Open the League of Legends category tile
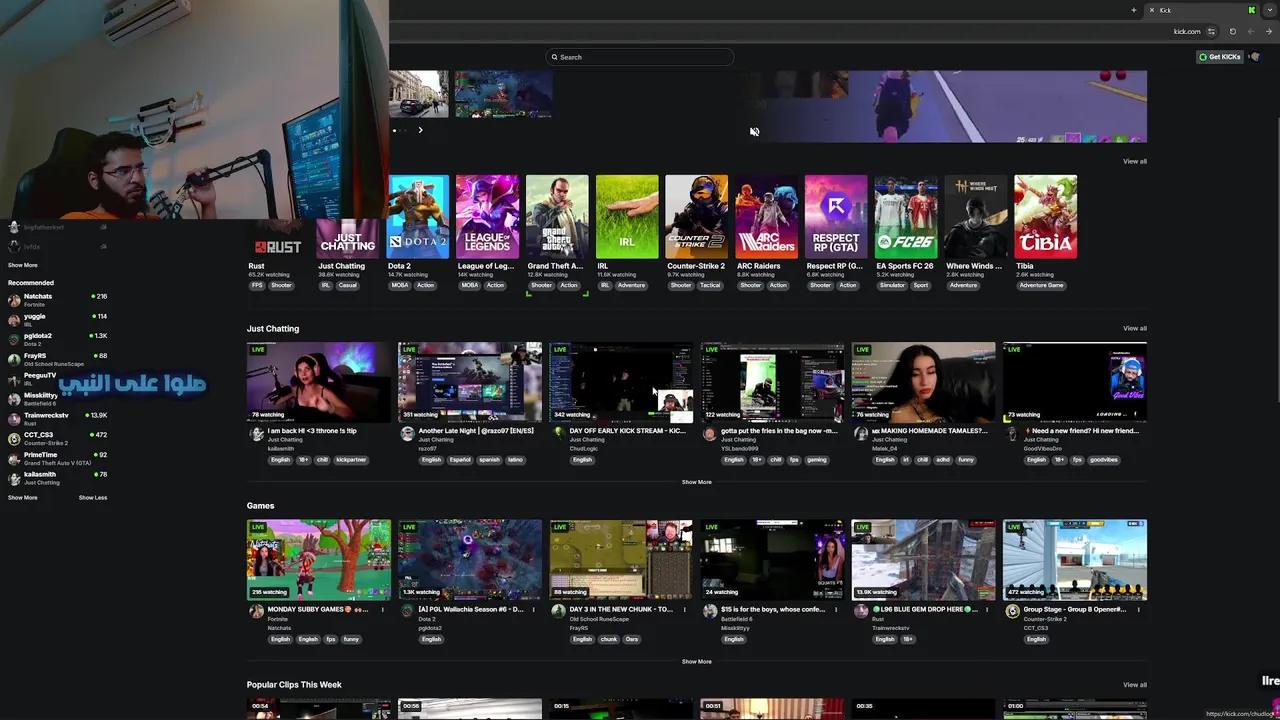The width and height of the screenshot is (1280, 720). pyautogui.click(x=487, y=217)
